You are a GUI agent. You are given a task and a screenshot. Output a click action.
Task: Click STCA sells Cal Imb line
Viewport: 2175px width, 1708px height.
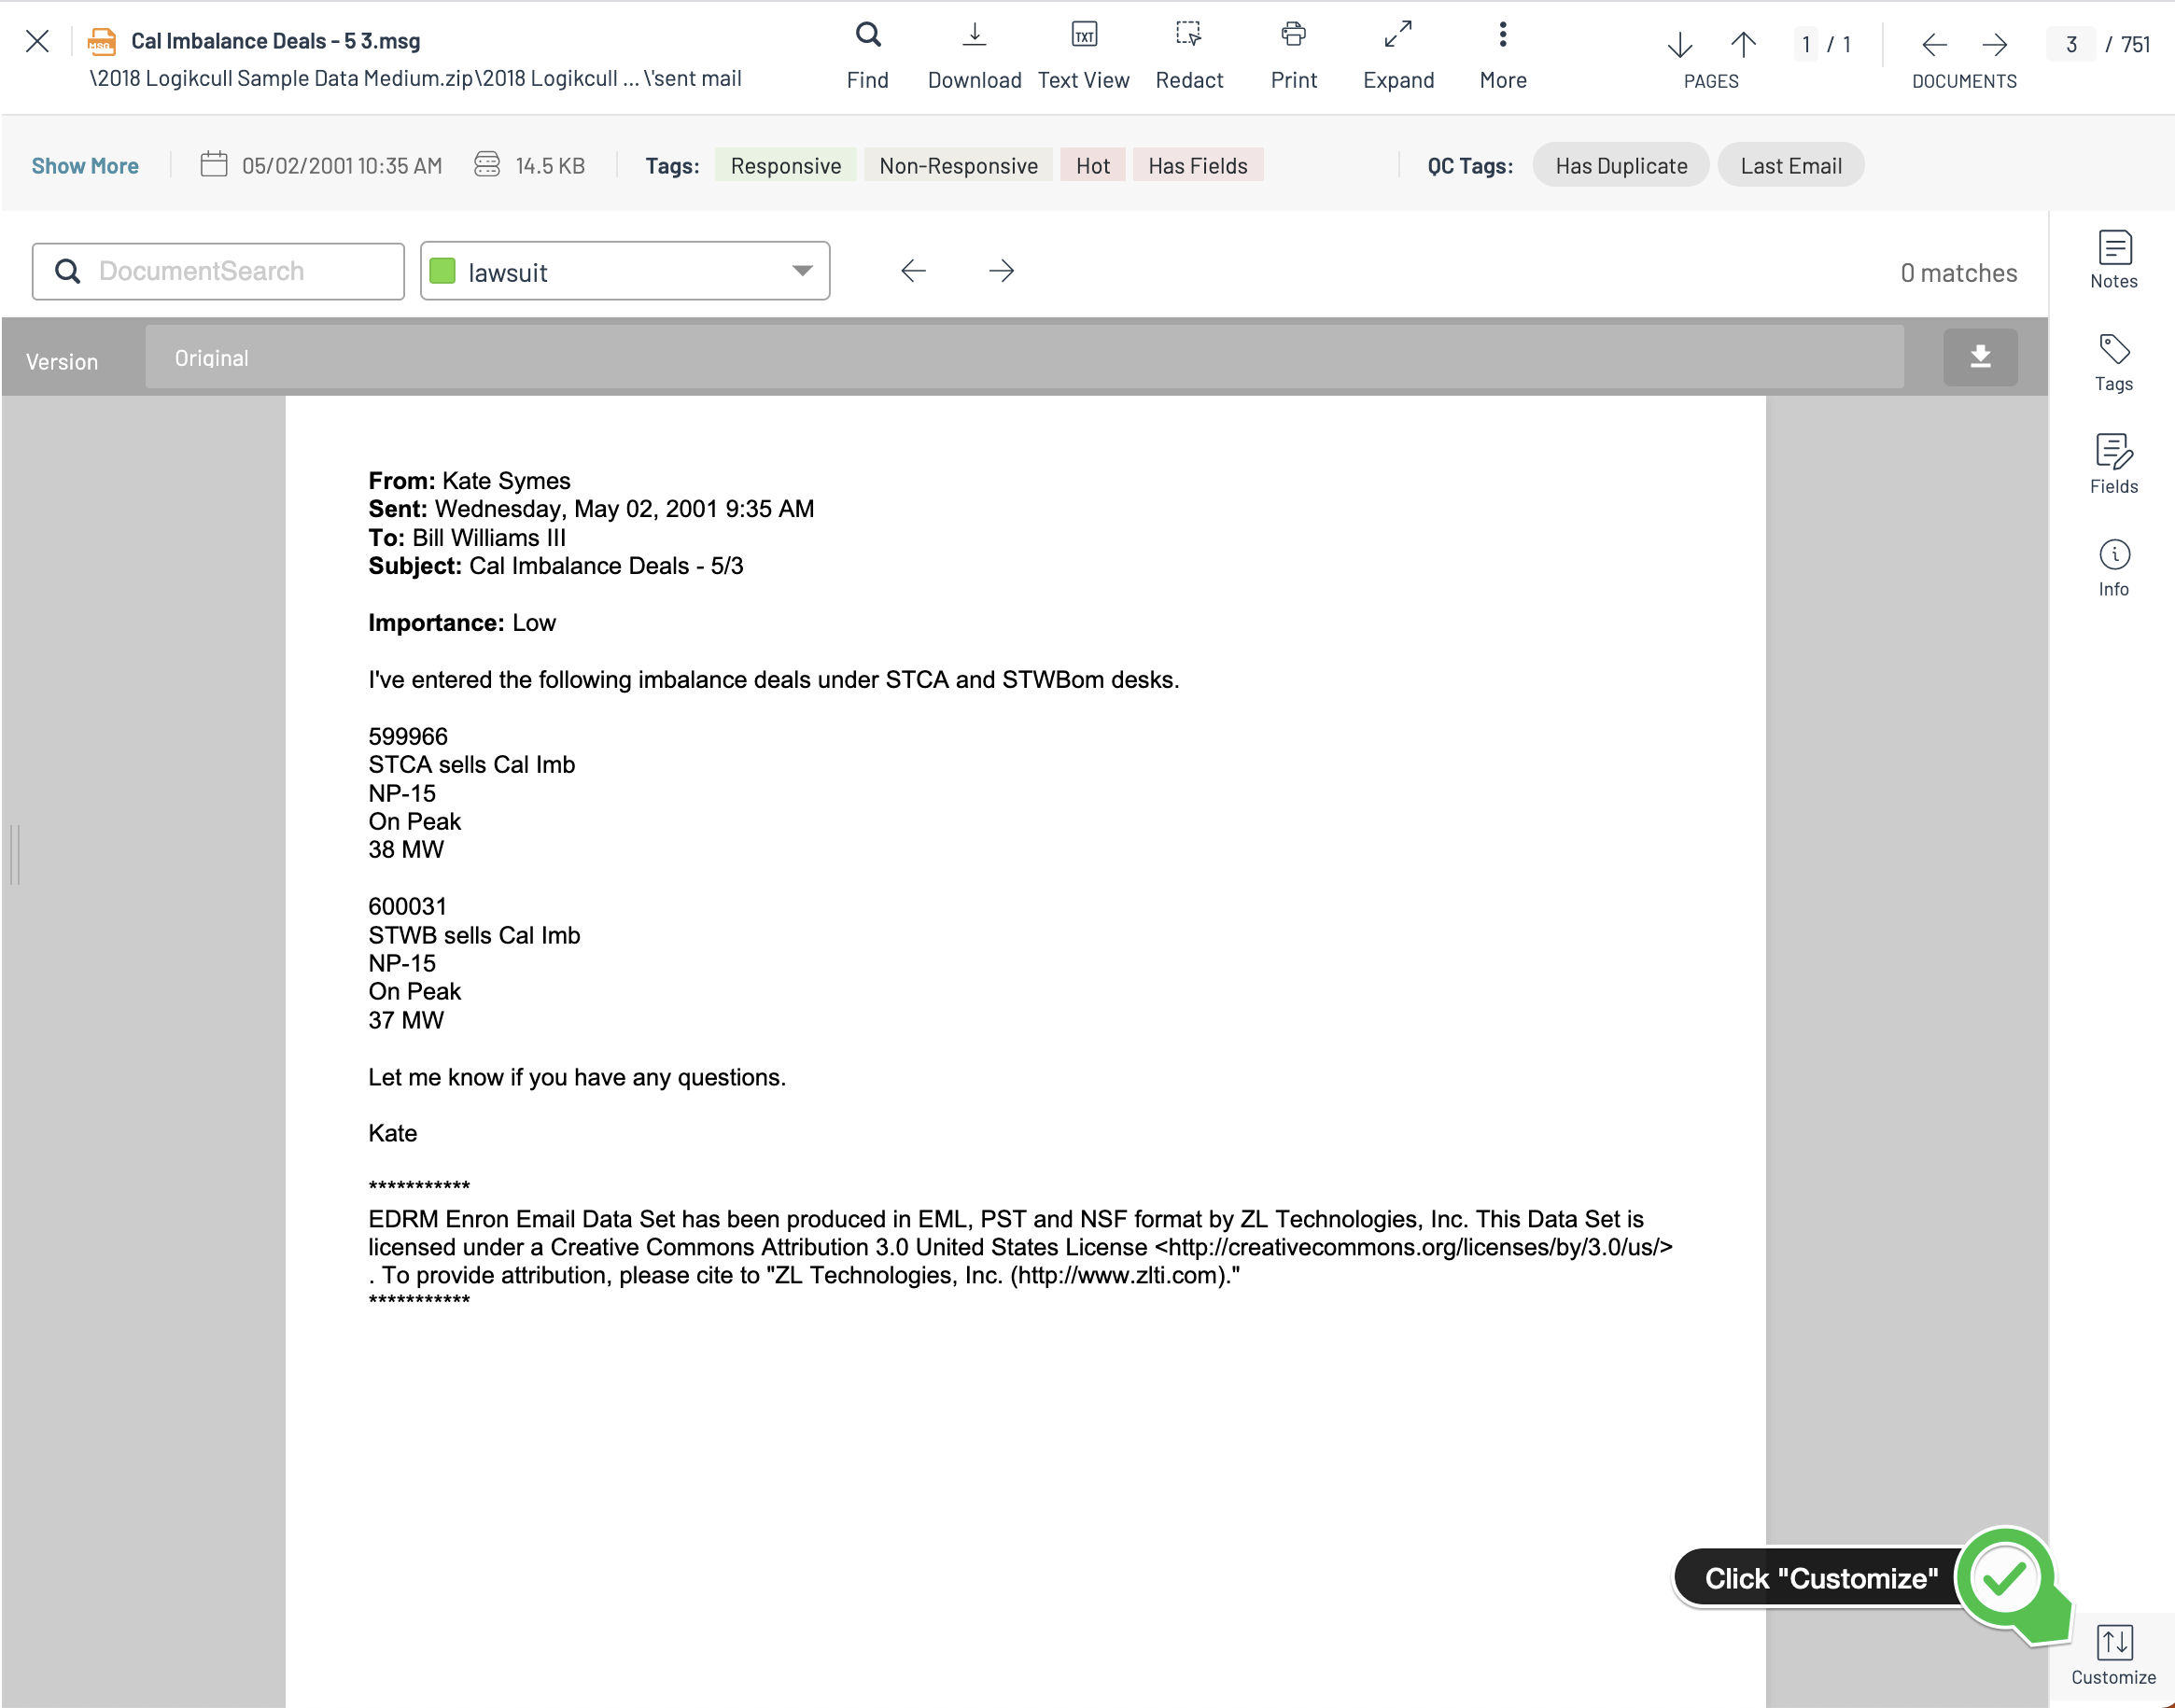(472, 765)
